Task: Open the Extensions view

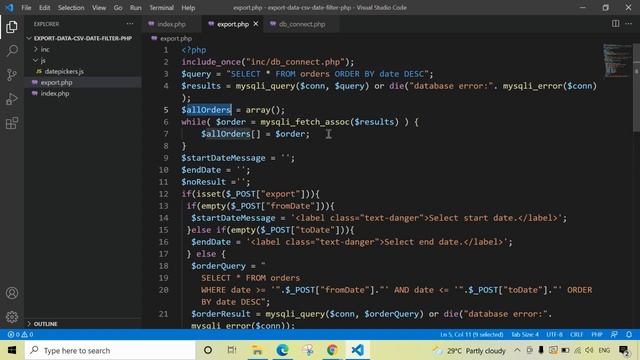Action: coord(12,123)
